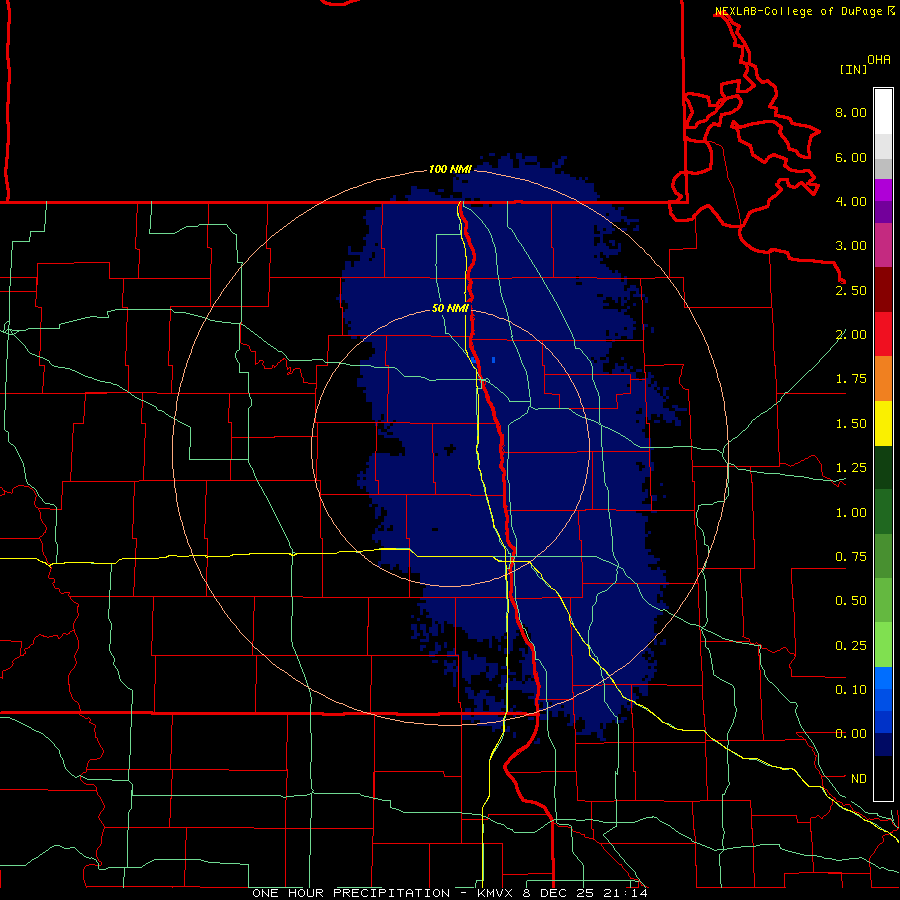The height and width of the screenshot is (900, 900).
Task: Click the 50 NMI range ring label
Action: pyautogui.click(x=451, y=309)
